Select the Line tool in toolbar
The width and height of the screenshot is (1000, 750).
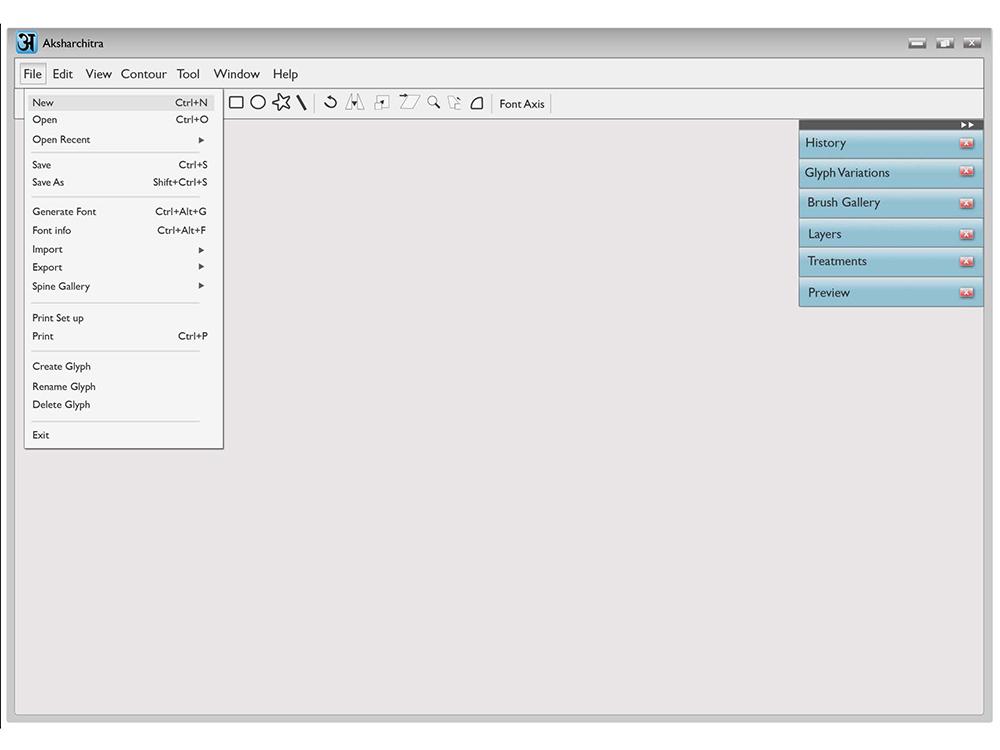[301, 103]
